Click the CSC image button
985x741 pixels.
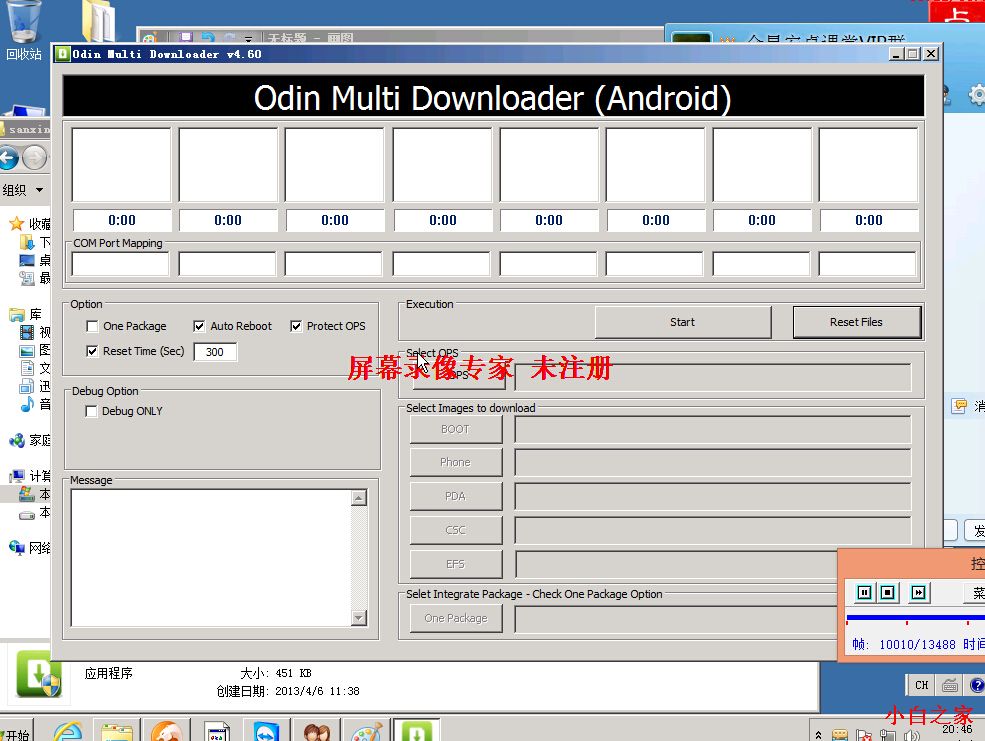(455, 530)
